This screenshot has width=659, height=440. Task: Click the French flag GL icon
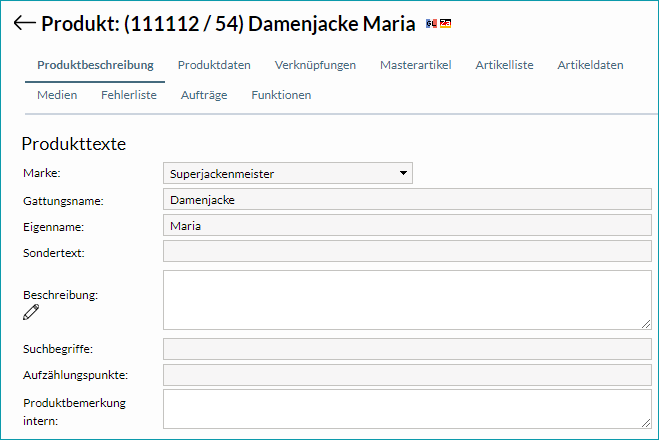(431, 24)
